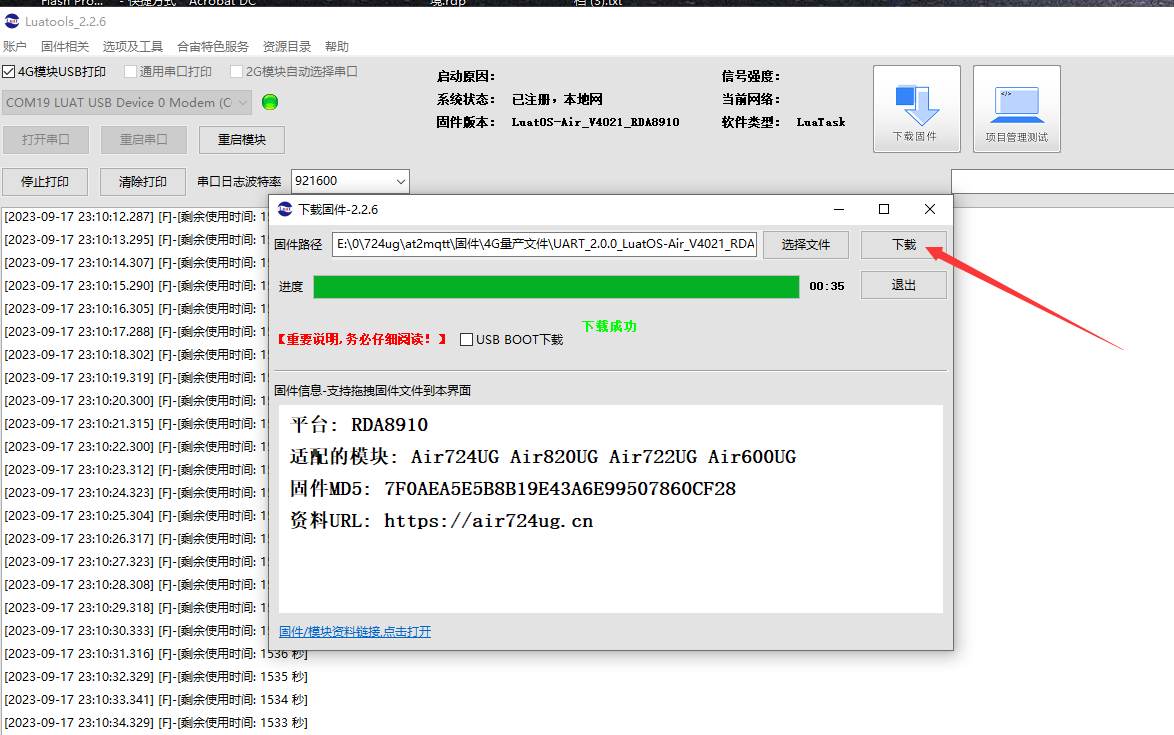Screen dimensions: 1174x735
Task: Enable the 通用串口打印 checkbox
Action: click(x=130, y=72)
